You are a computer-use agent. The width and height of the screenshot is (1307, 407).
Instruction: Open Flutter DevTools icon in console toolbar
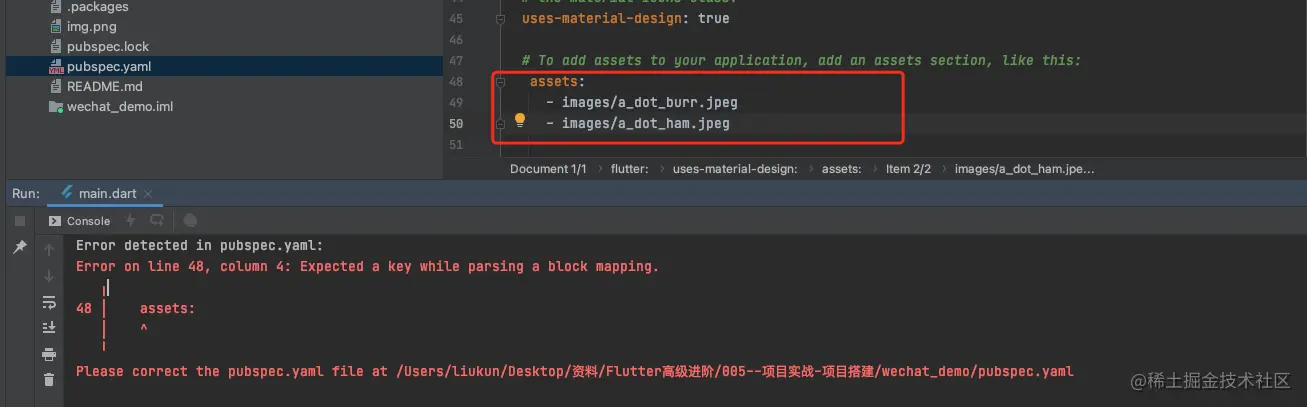190,220
